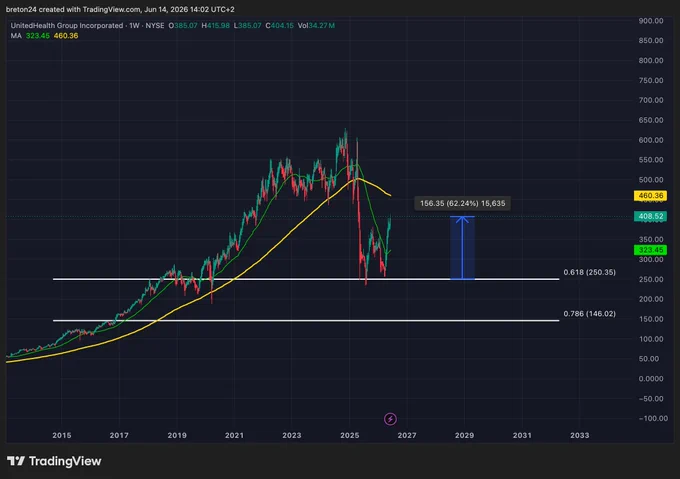This screenshot has height=479, width=680.
Task: Select the yellow 460.36 price label
Action: coord(650,196)
